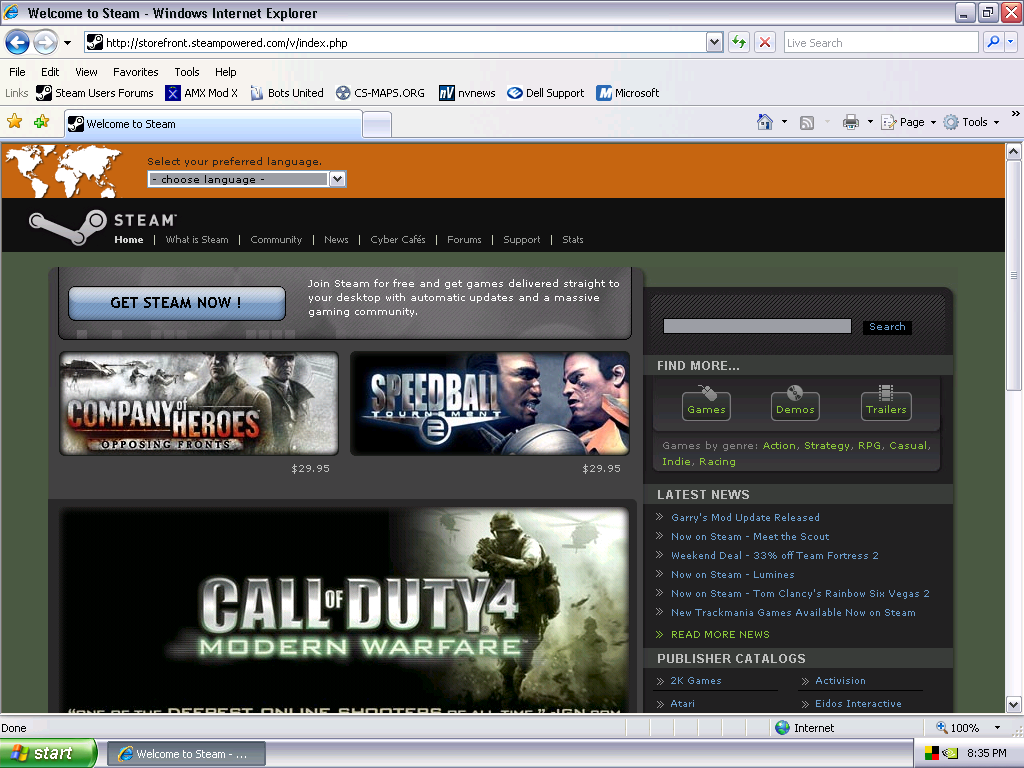Expand the Home button dropdown arrow
Screen dimensions: 1024x768
784,122
